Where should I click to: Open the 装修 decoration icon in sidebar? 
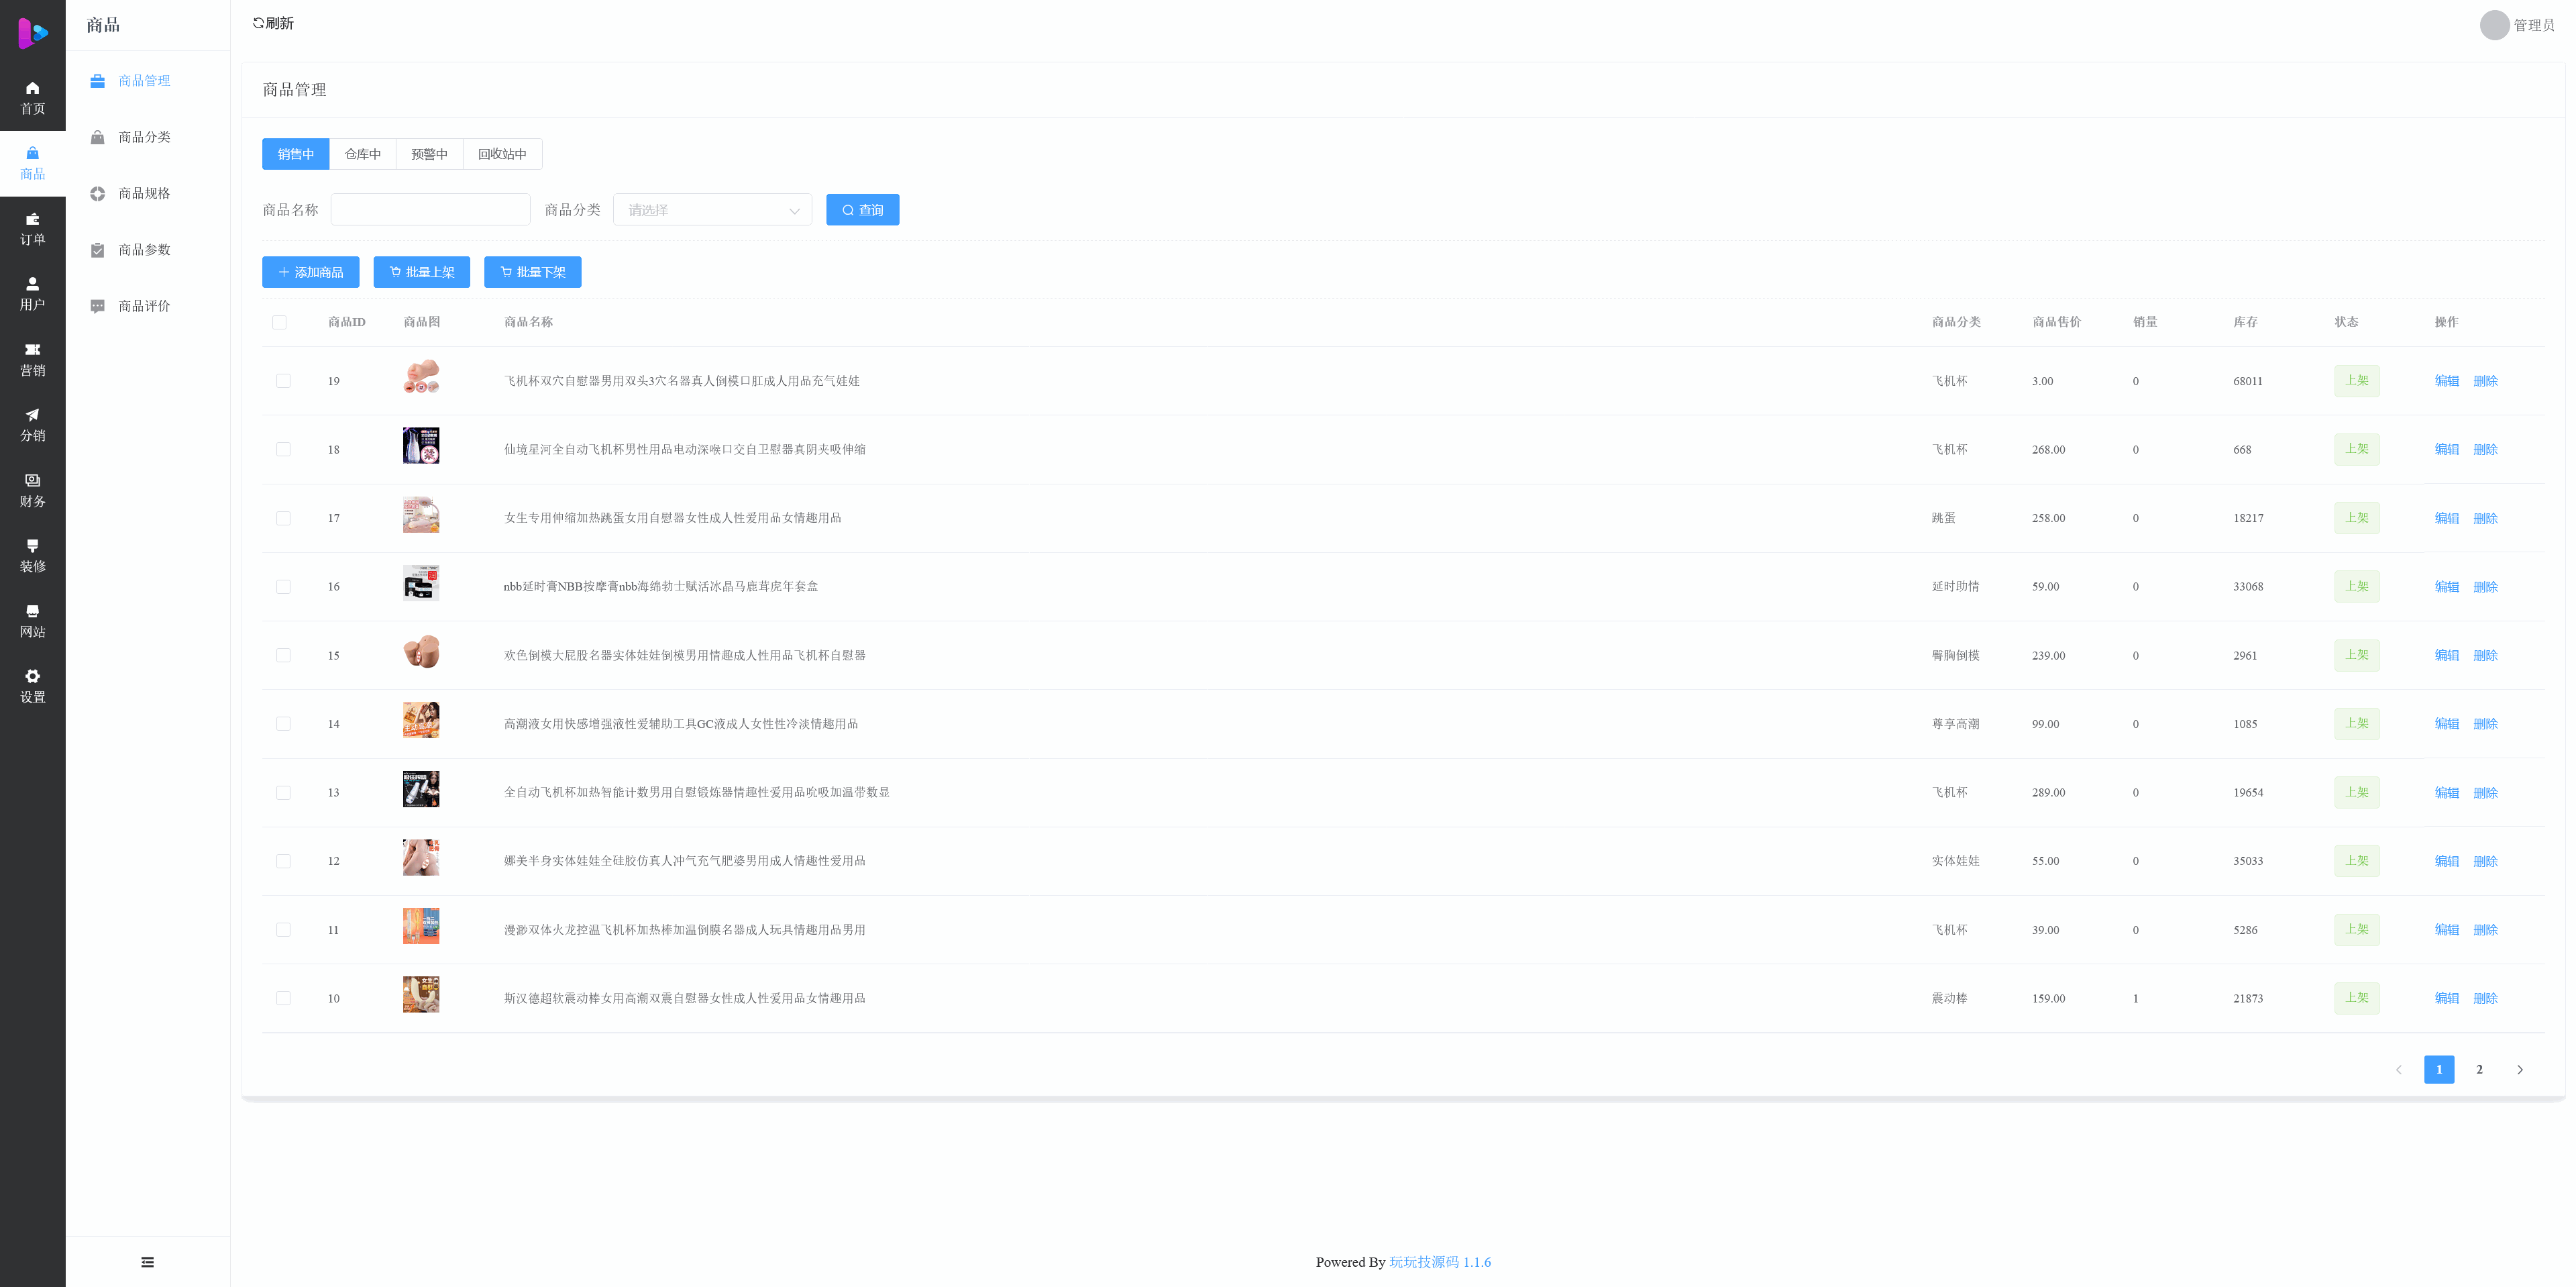(x=32, y=546)
